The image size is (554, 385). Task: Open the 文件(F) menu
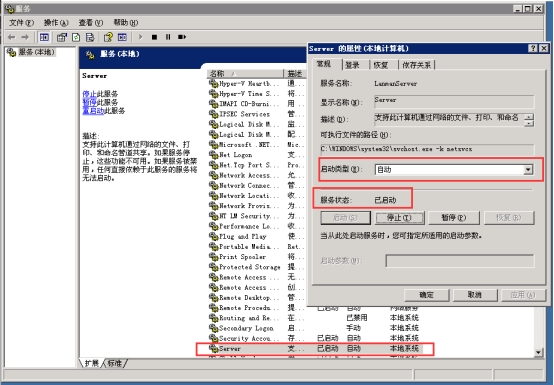(x=21, y=23)
